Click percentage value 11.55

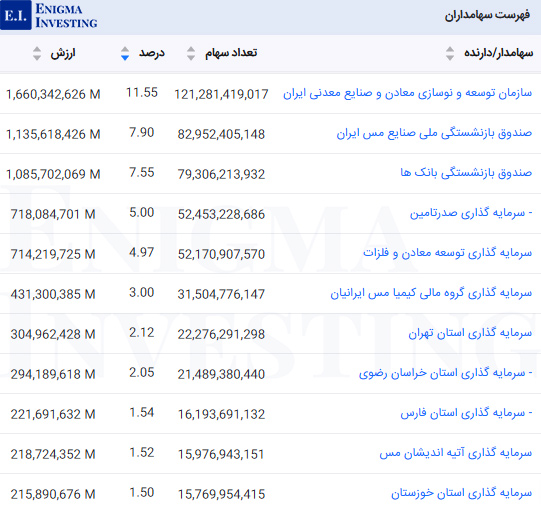(x=142, y=92)
